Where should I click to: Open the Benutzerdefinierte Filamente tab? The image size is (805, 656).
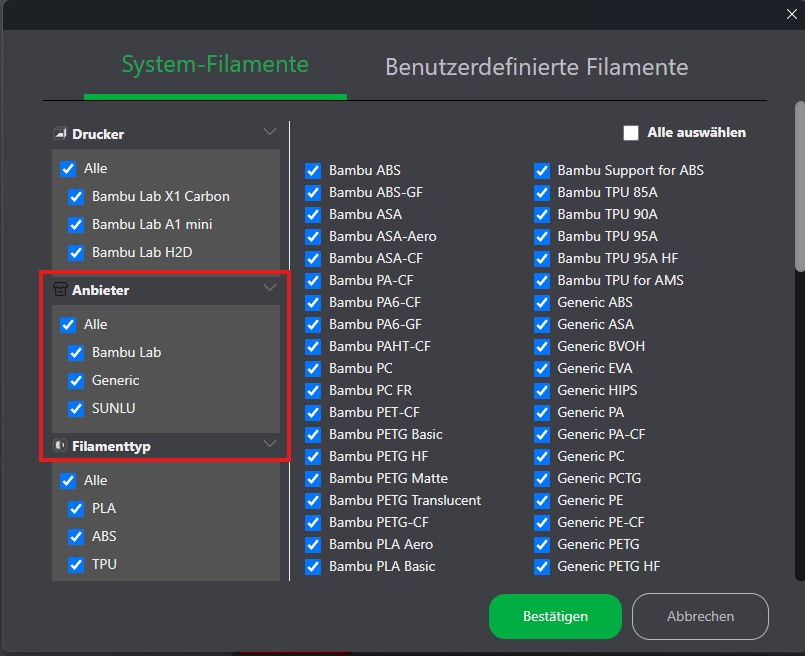(536, 67)
